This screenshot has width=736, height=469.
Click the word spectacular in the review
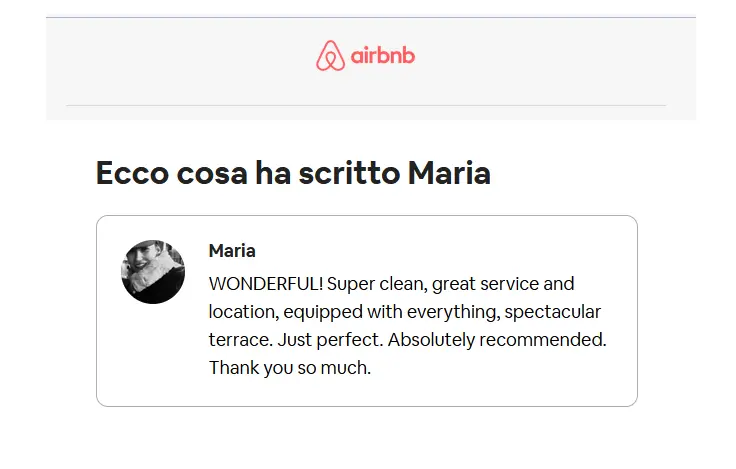pyautogui.click(x=553, y=312)
